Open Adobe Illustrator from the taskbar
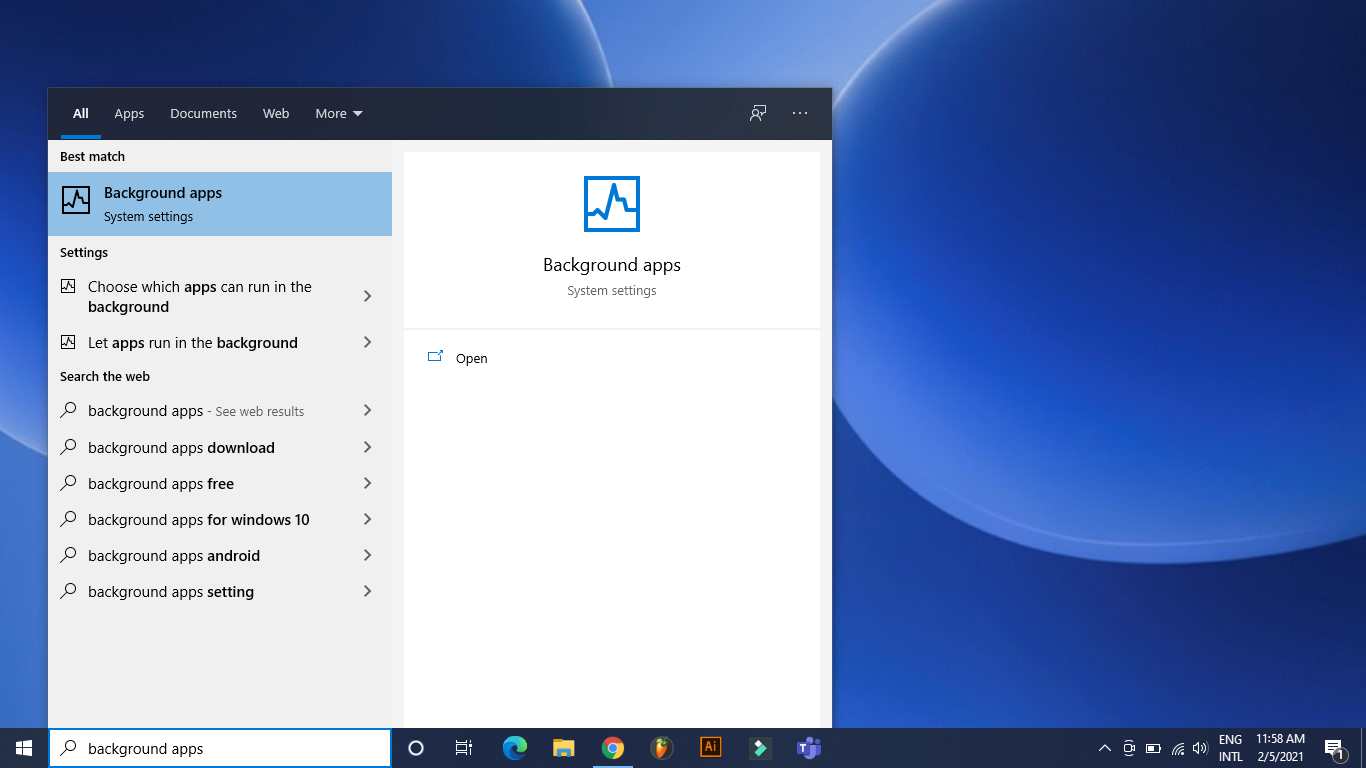The image size is (1366, 768). point(711,748)
